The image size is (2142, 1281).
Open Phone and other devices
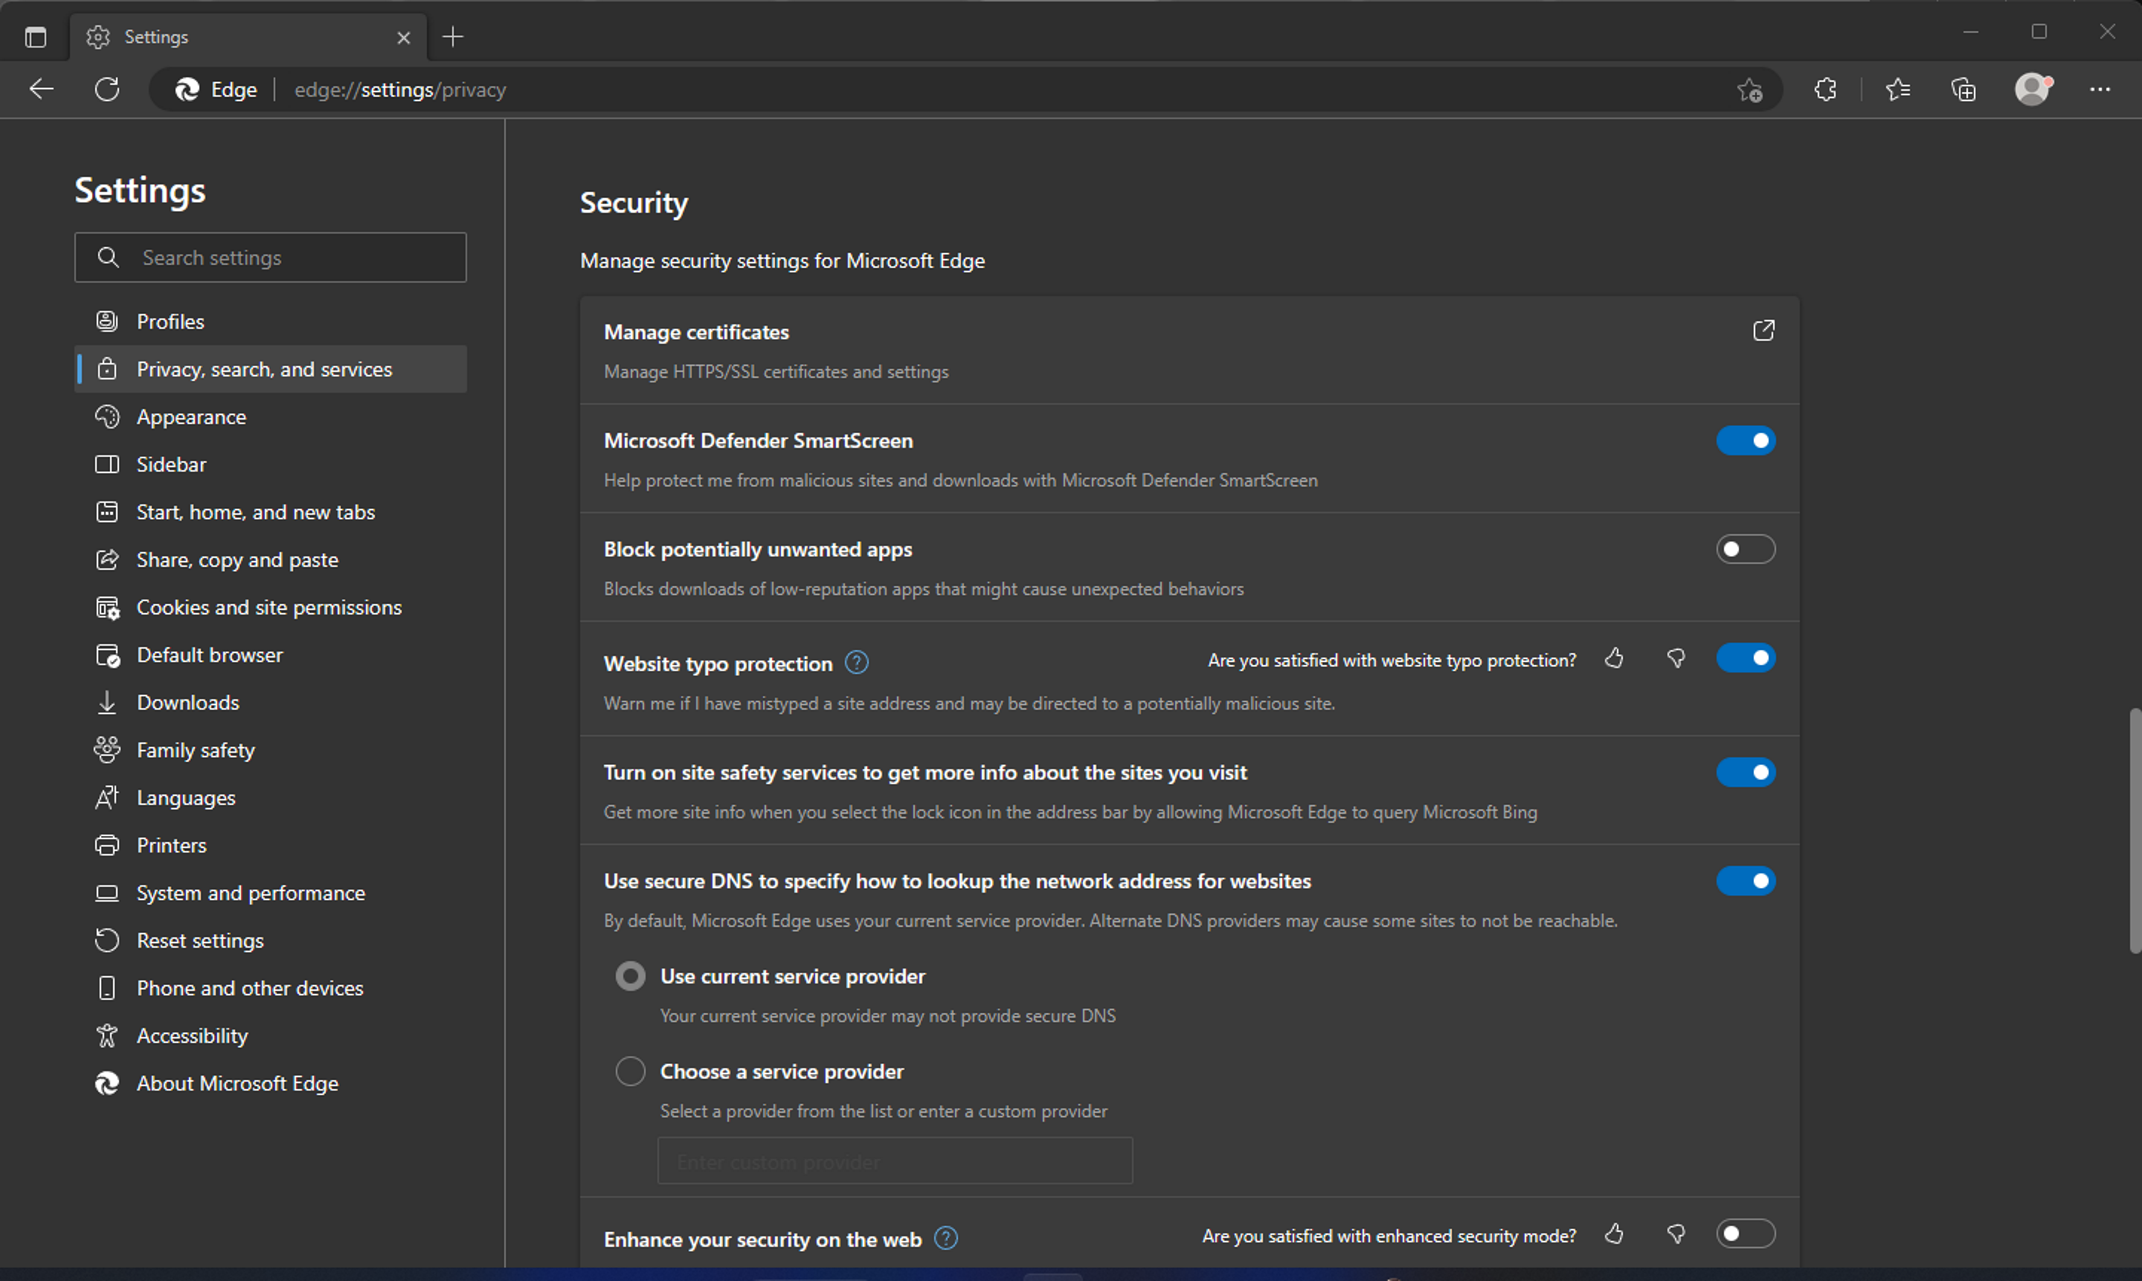click(x=270, y=988)
